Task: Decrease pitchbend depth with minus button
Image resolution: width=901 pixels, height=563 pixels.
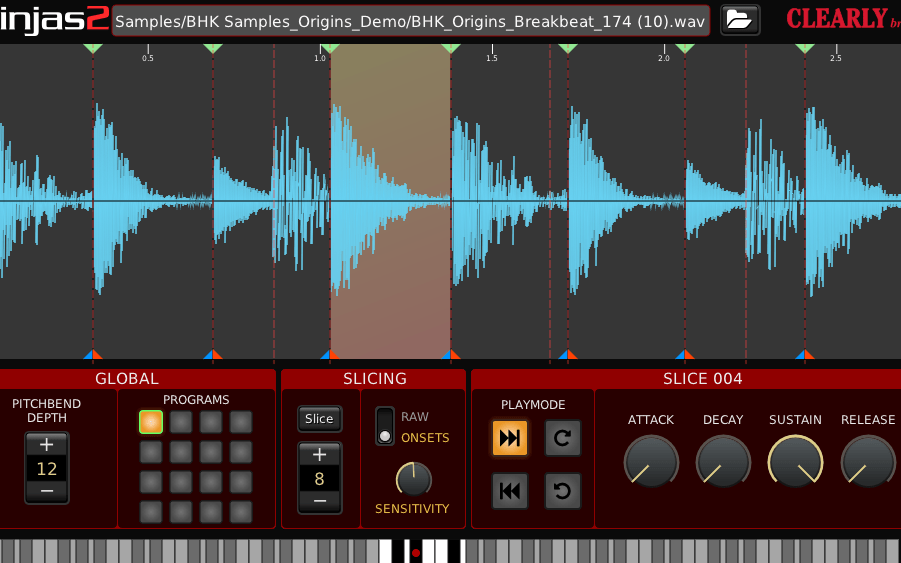Action: pyautogui.click(x=47, y=491)
